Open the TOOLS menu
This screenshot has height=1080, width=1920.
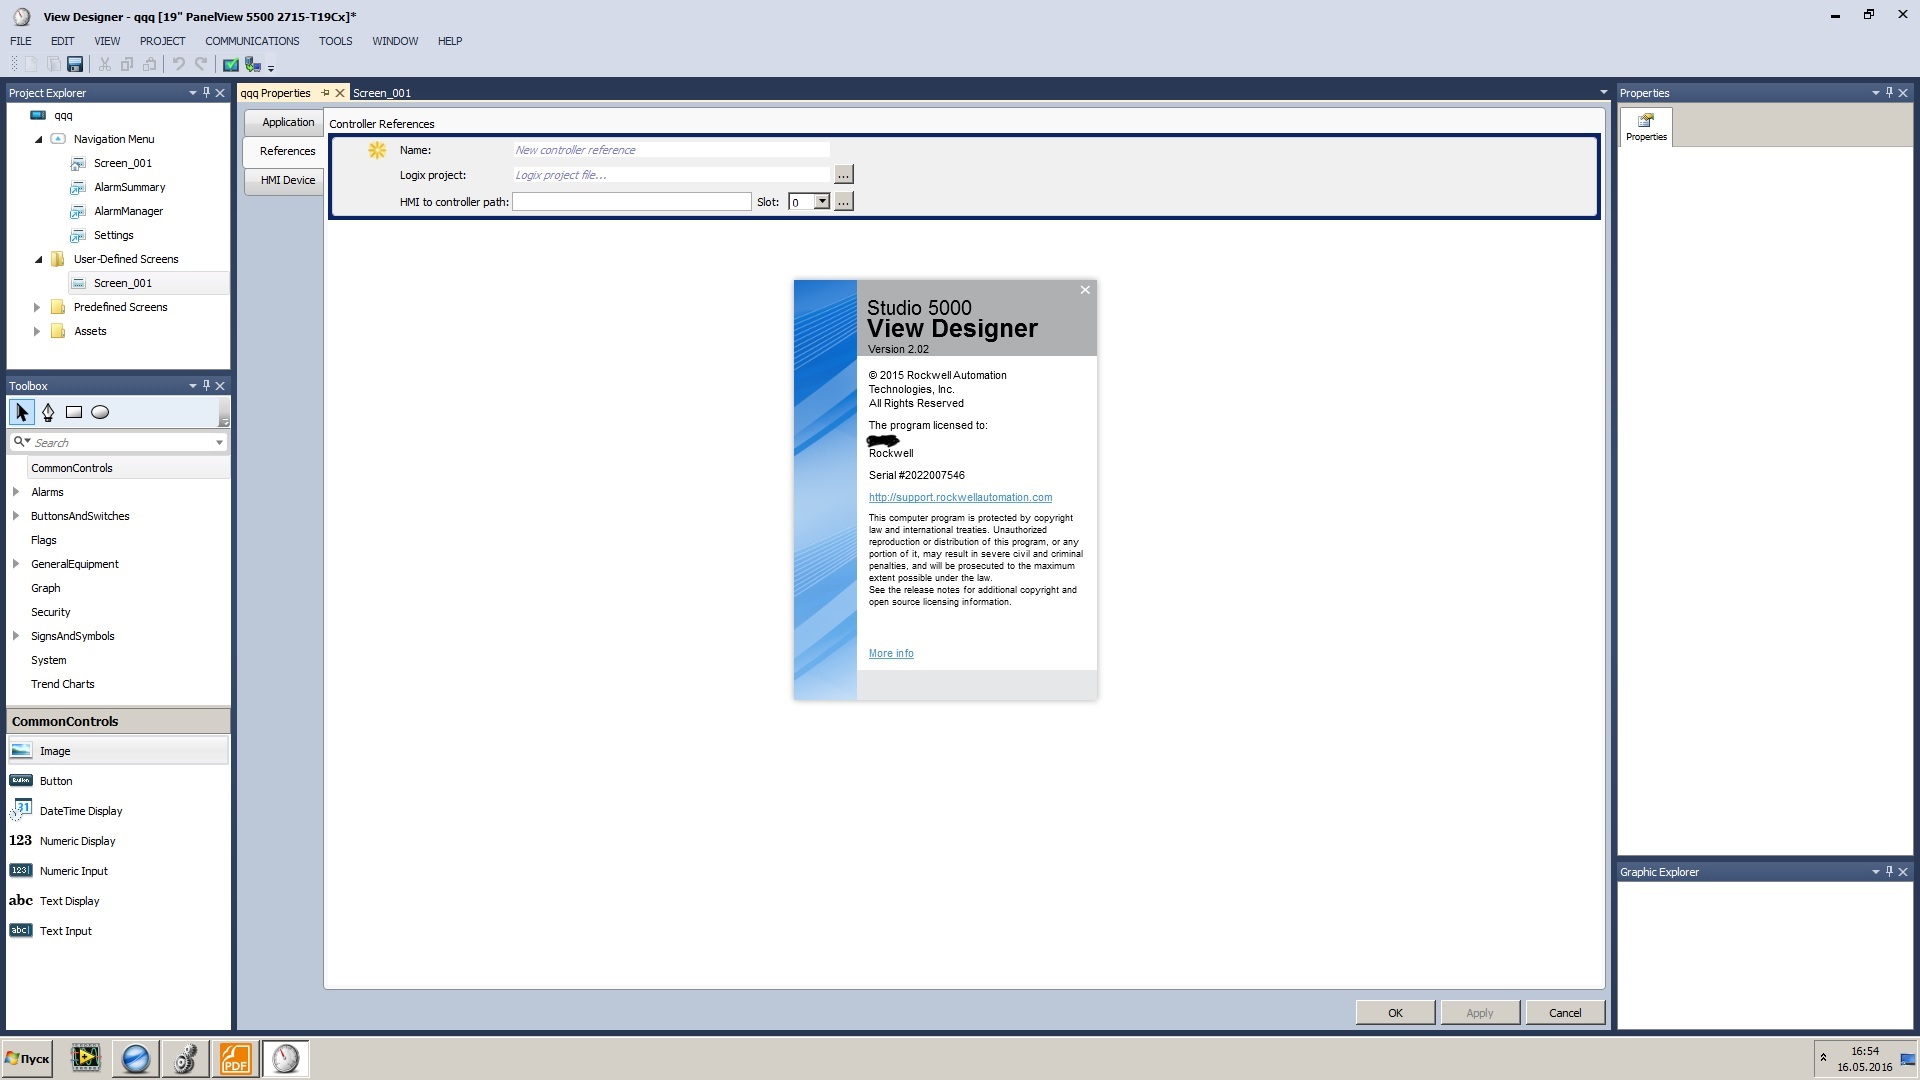[x=335, y=41]
